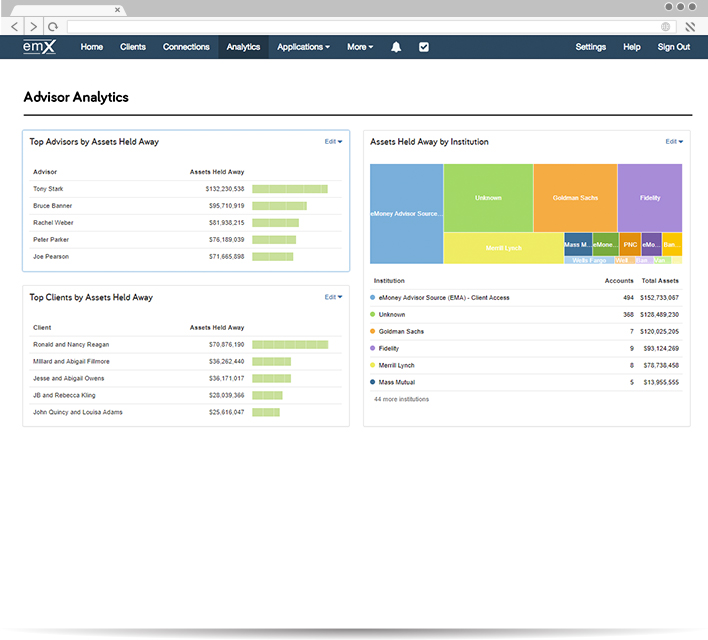
Task: Click the Institution column header
Action: pyautogui.click(x=389, y=280)
